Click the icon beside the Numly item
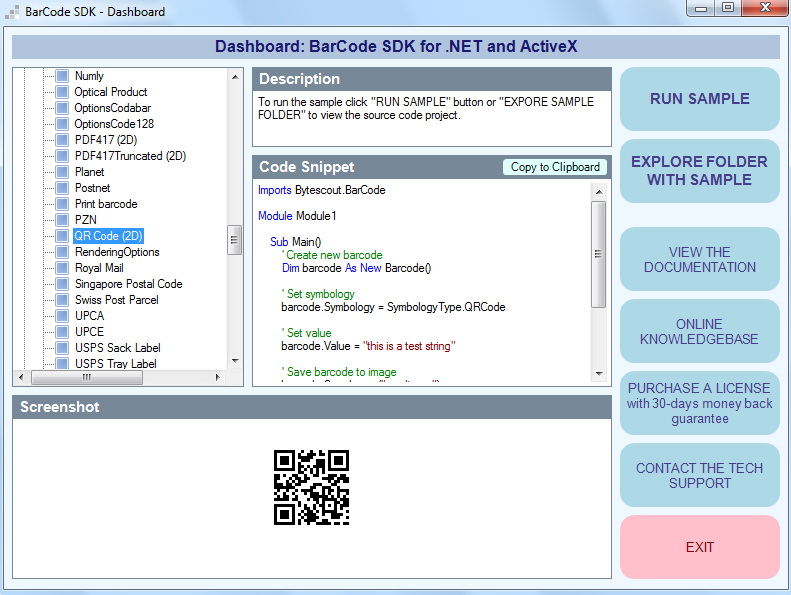 pos(62,76)
